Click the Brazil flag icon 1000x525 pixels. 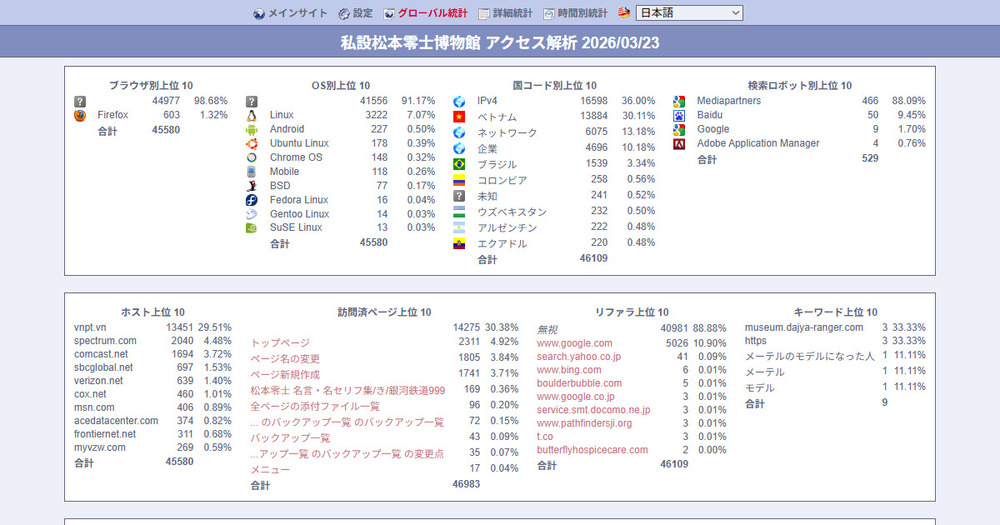(x=459, y=165)
